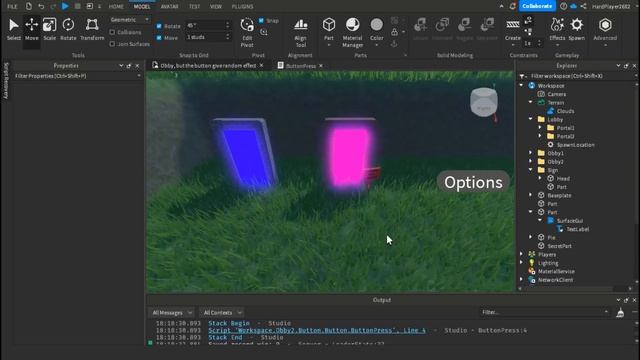Viewport: 640px width, 360px height.
Task: Switch to the HOME ribbon tab
Action: pyautogui.click(x=116, y=7)
